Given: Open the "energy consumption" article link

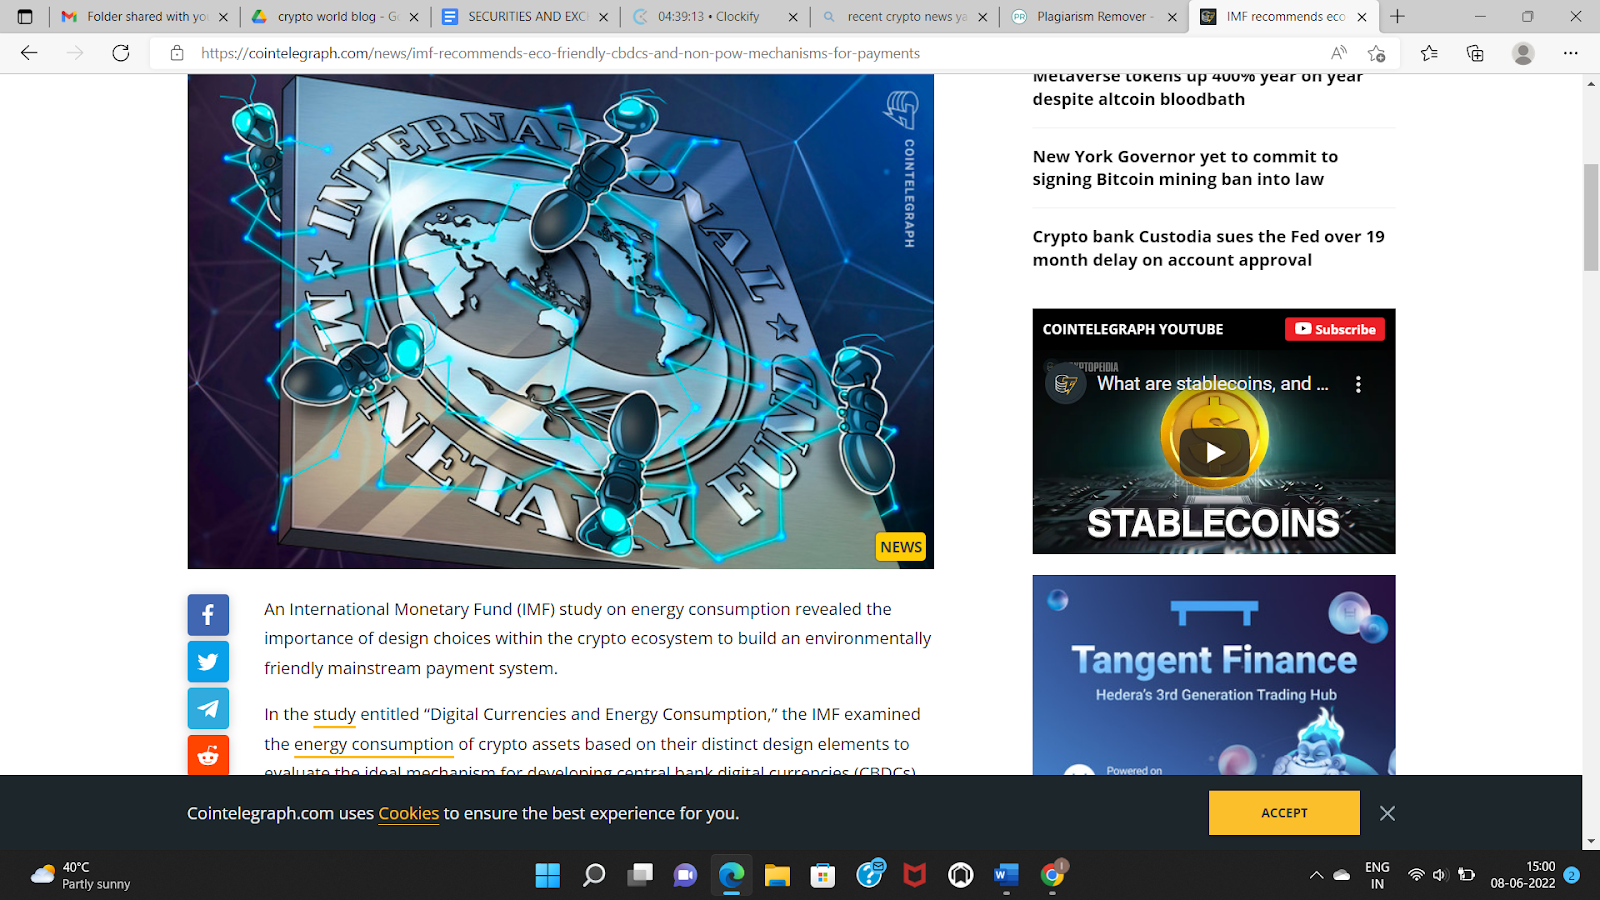Looking at the screenshot, I should click(x=374, y=744).
